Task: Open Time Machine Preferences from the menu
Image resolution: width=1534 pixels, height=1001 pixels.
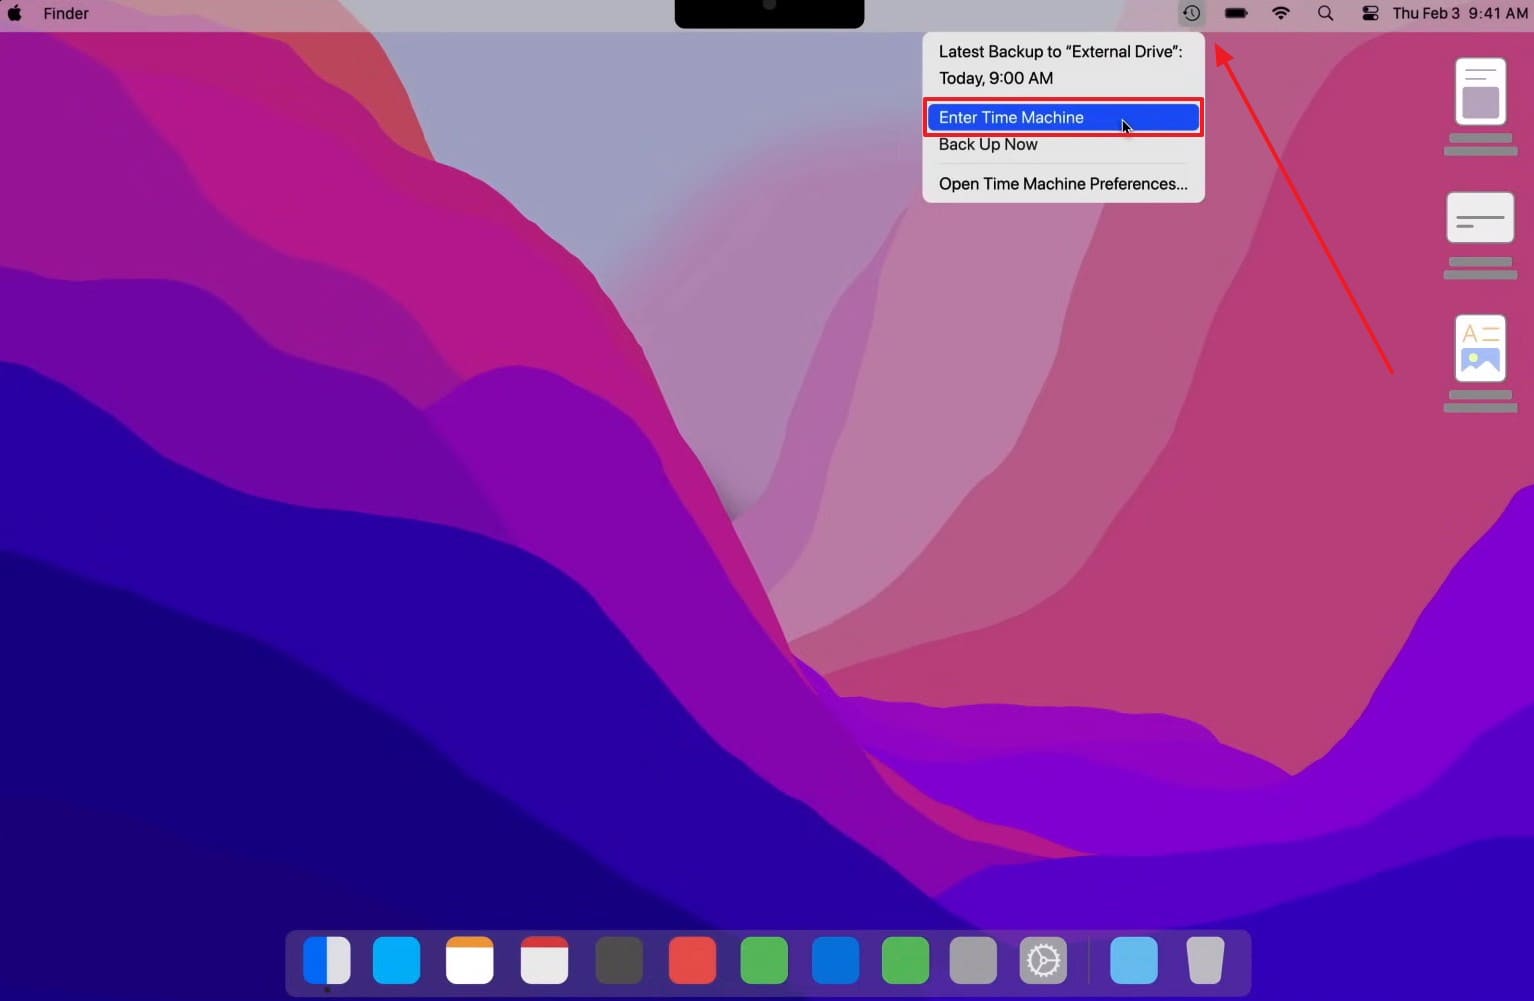Action: point(1063,184)
